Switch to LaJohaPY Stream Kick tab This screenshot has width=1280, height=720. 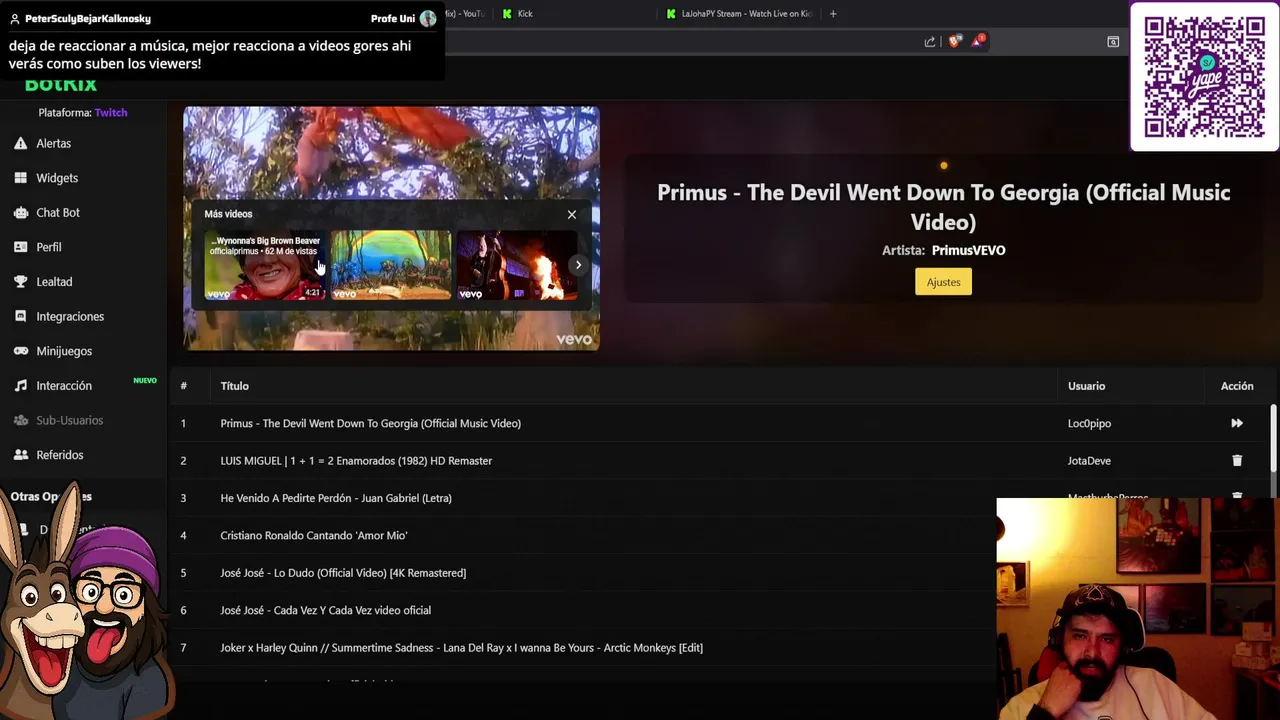pyautogui.click(x=738, y=14)
